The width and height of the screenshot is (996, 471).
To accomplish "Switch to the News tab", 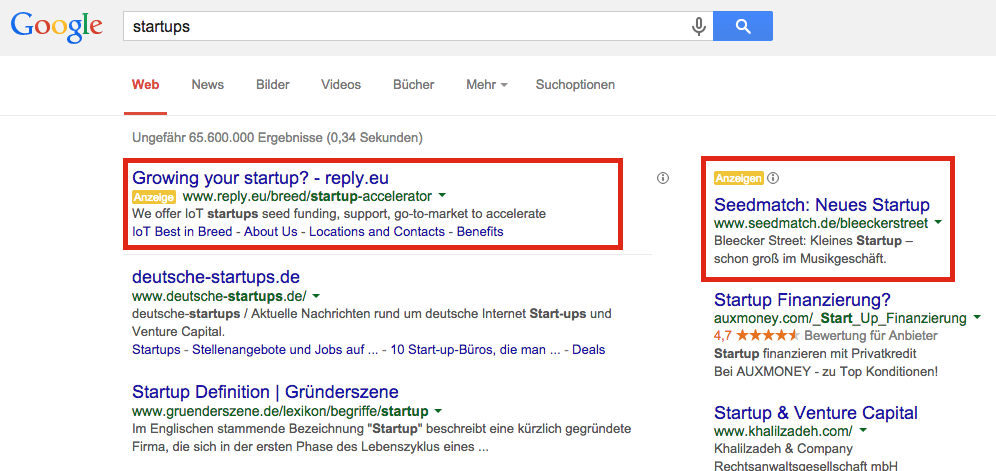I will (x=208, y=85).
